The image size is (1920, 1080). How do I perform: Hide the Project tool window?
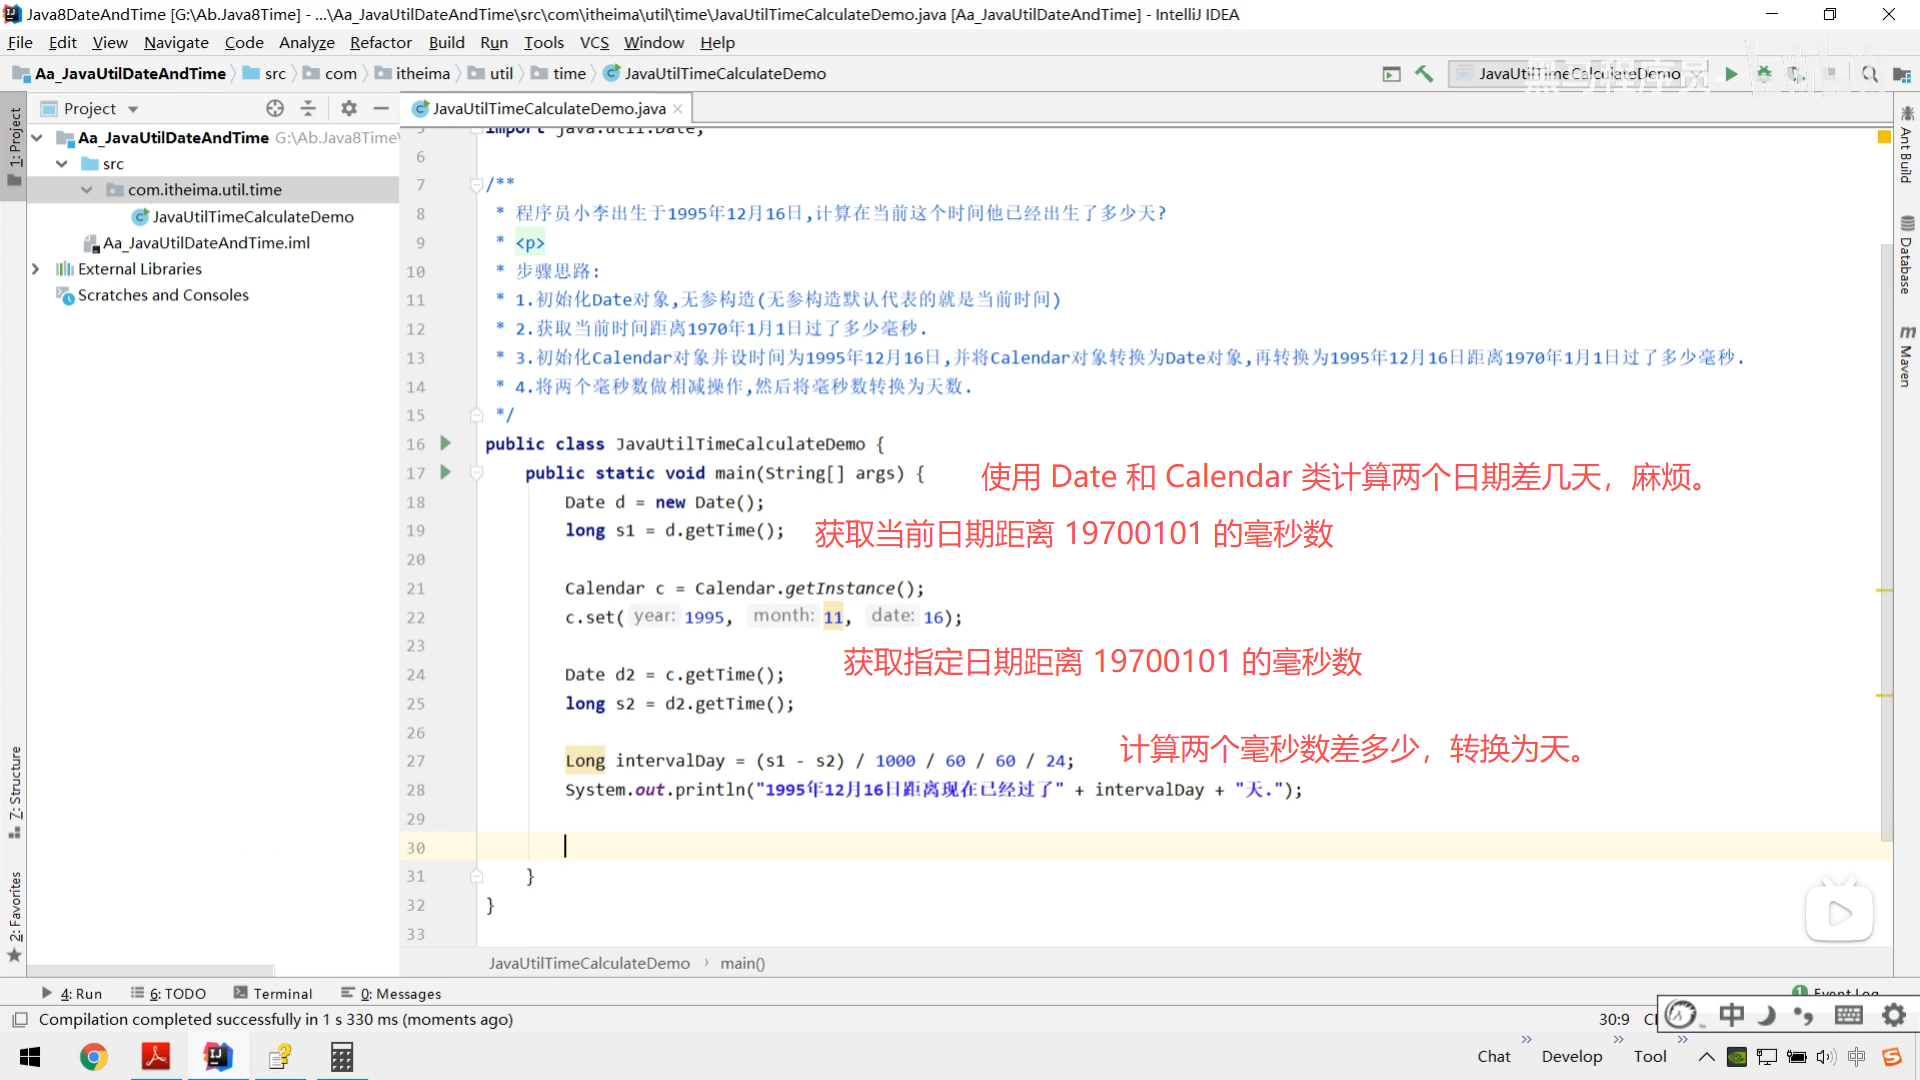point(381,108)
